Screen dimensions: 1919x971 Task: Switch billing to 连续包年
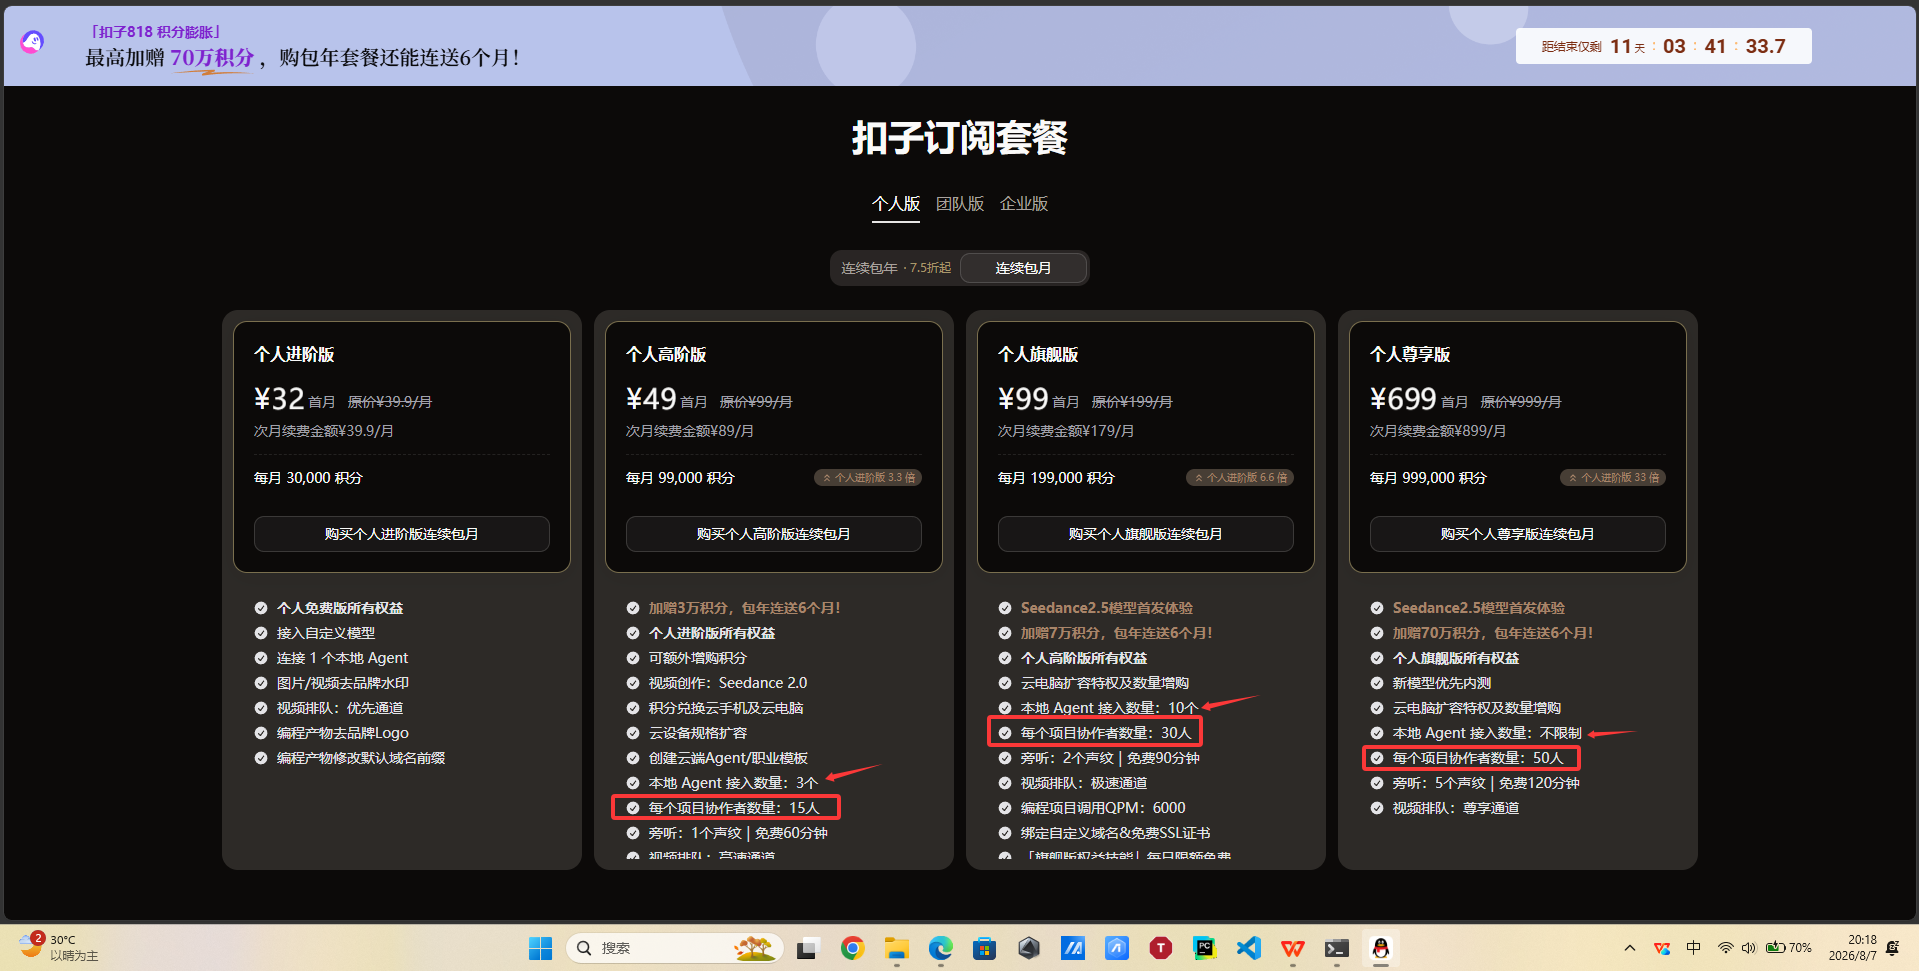point(896,268)
